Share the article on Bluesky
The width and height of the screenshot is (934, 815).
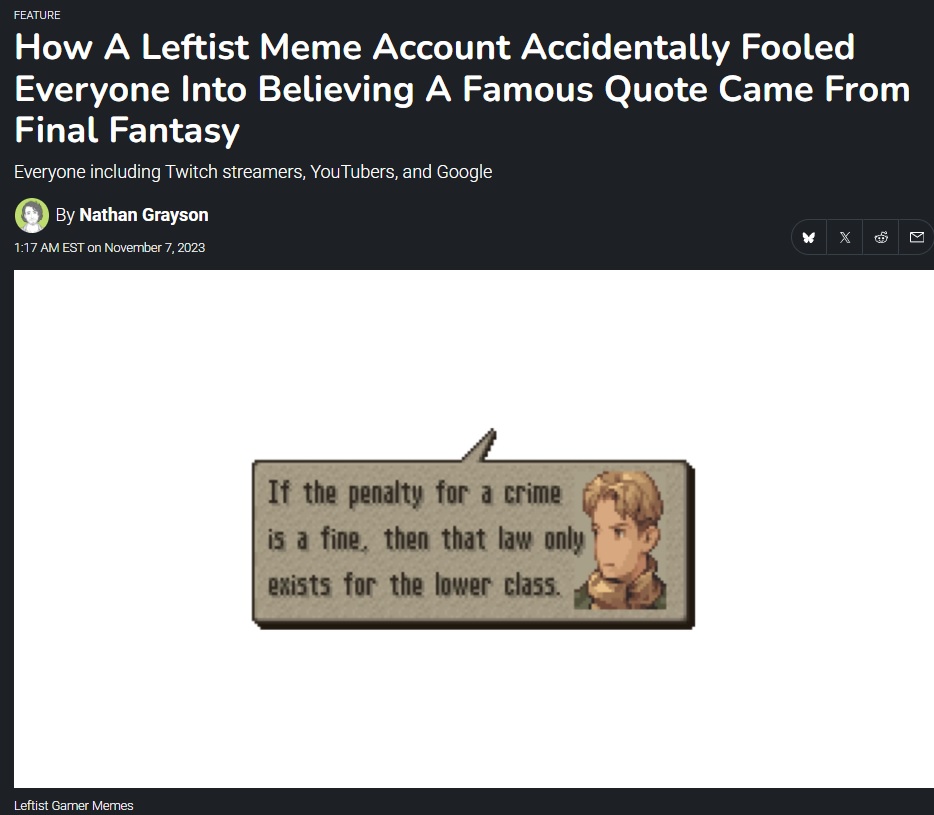click(x=809, y=238)
